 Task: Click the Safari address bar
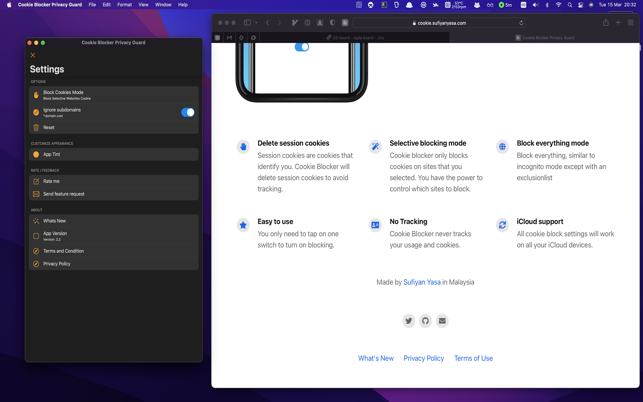coord(439,23)
